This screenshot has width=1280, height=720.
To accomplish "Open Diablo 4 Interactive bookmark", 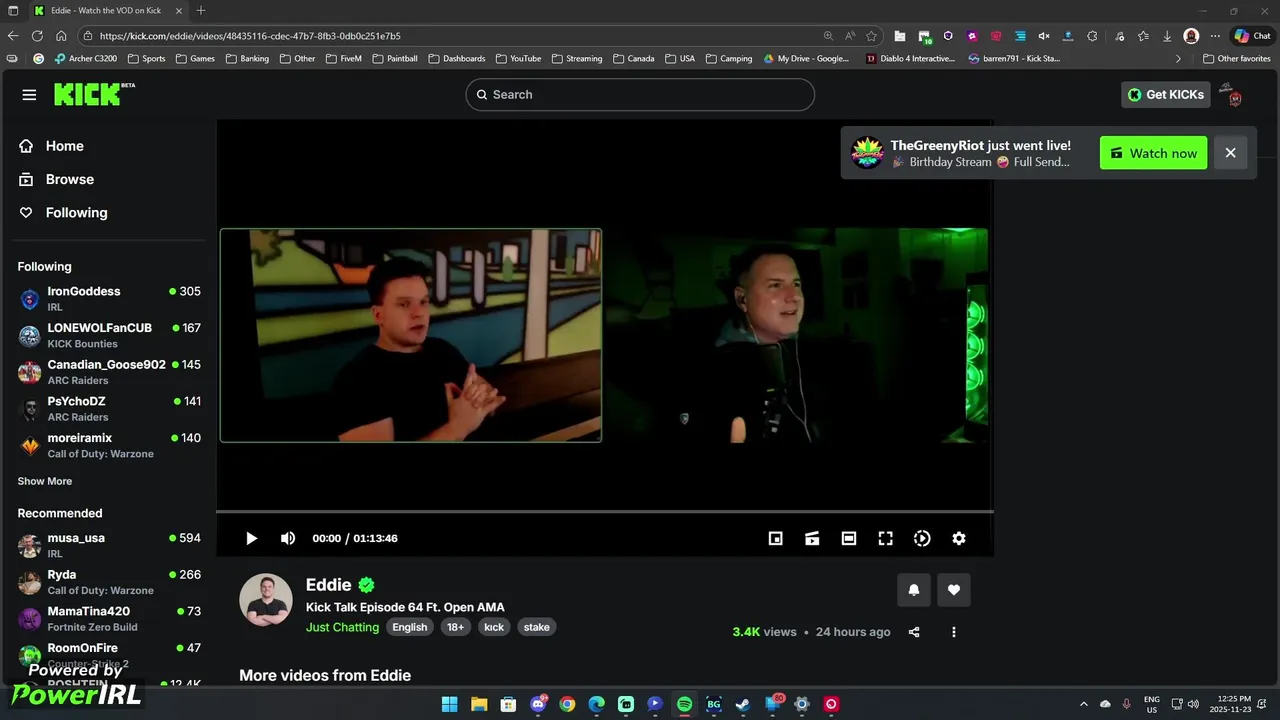I will (x=910, y=59).
